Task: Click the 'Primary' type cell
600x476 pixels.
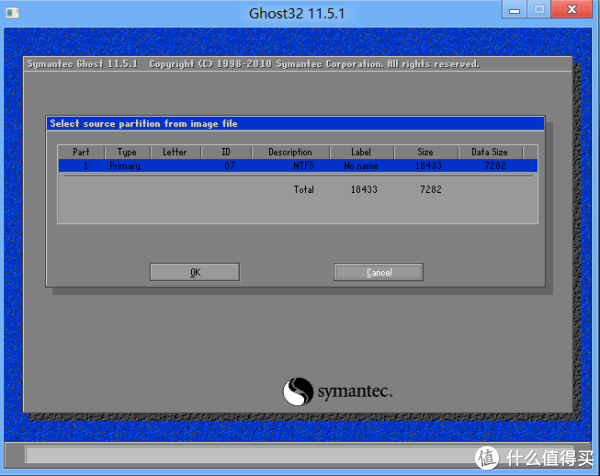Action: click(125, 166)
